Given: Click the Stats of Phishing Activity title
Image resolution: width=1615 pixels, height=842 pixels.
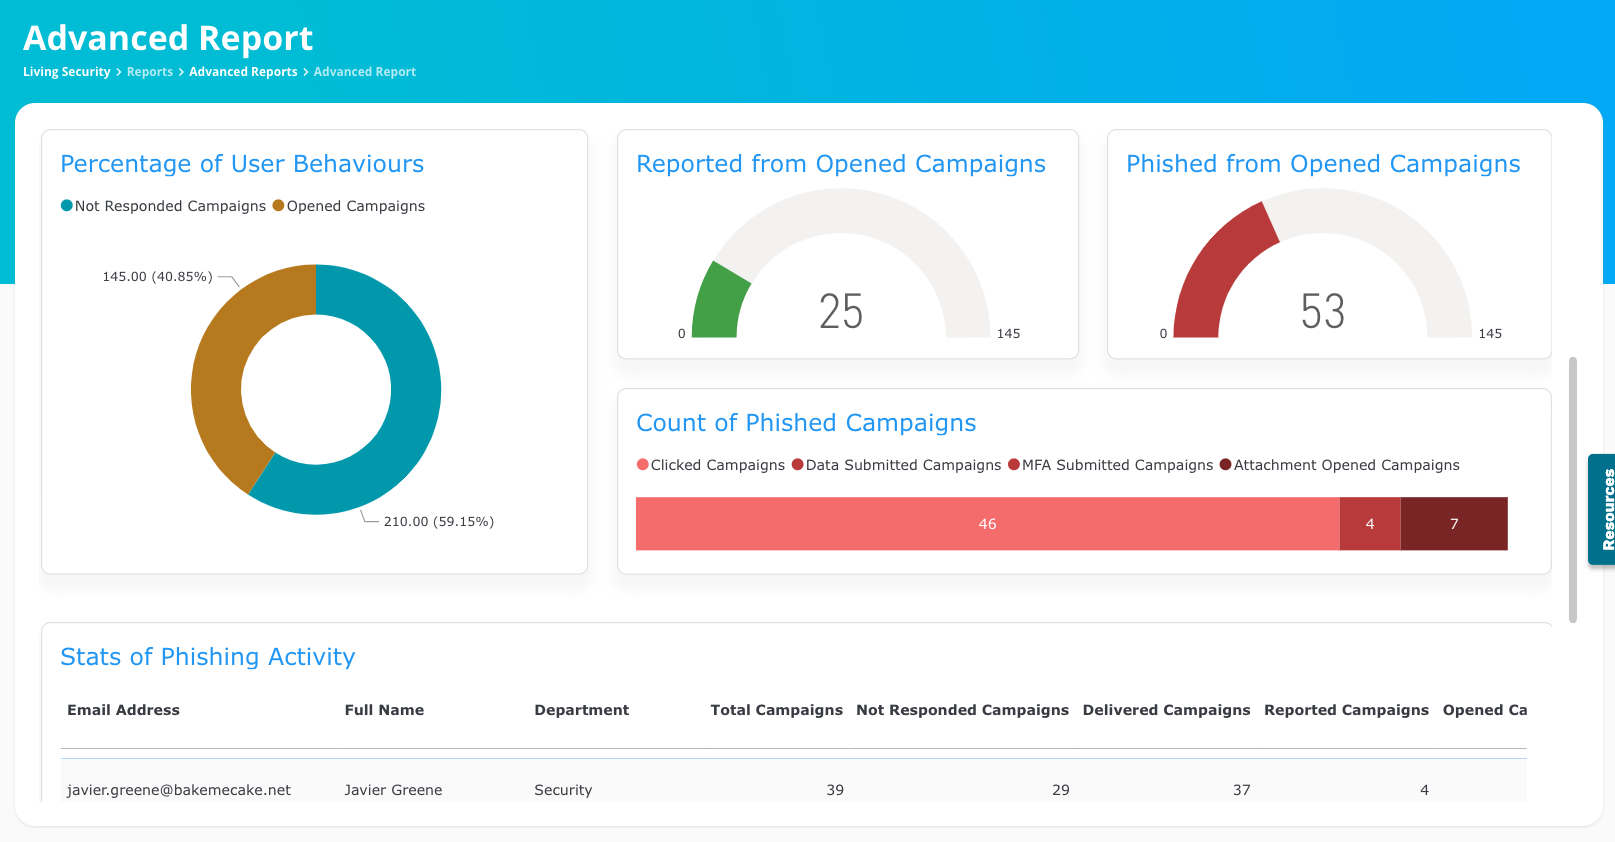Looking at the screenshot, I should pos(208,657).
